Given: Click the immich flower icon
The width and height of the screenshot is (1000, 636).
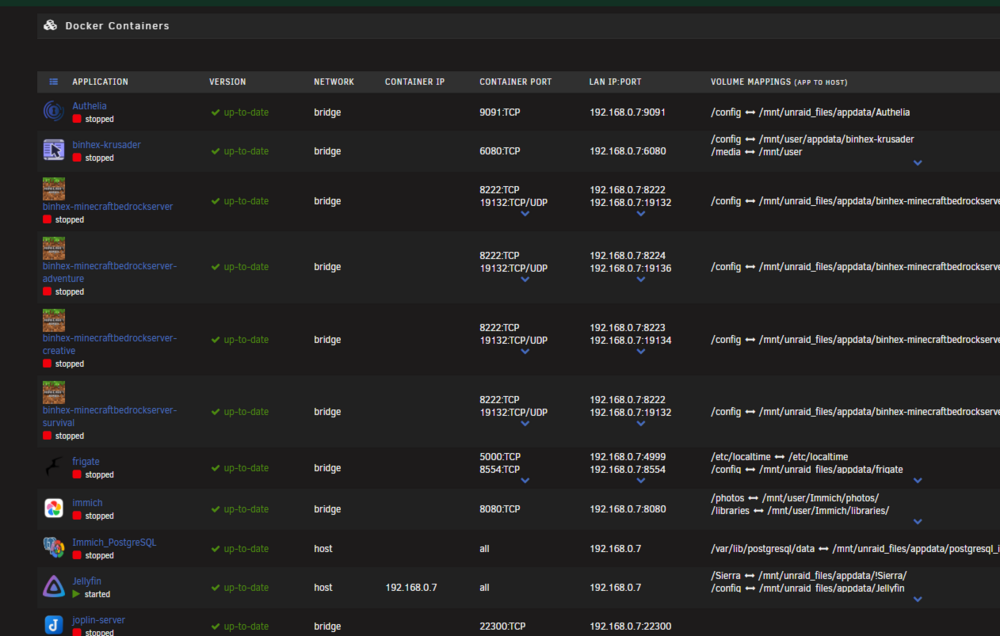Looking at the screenshot, I should (54, 508).
